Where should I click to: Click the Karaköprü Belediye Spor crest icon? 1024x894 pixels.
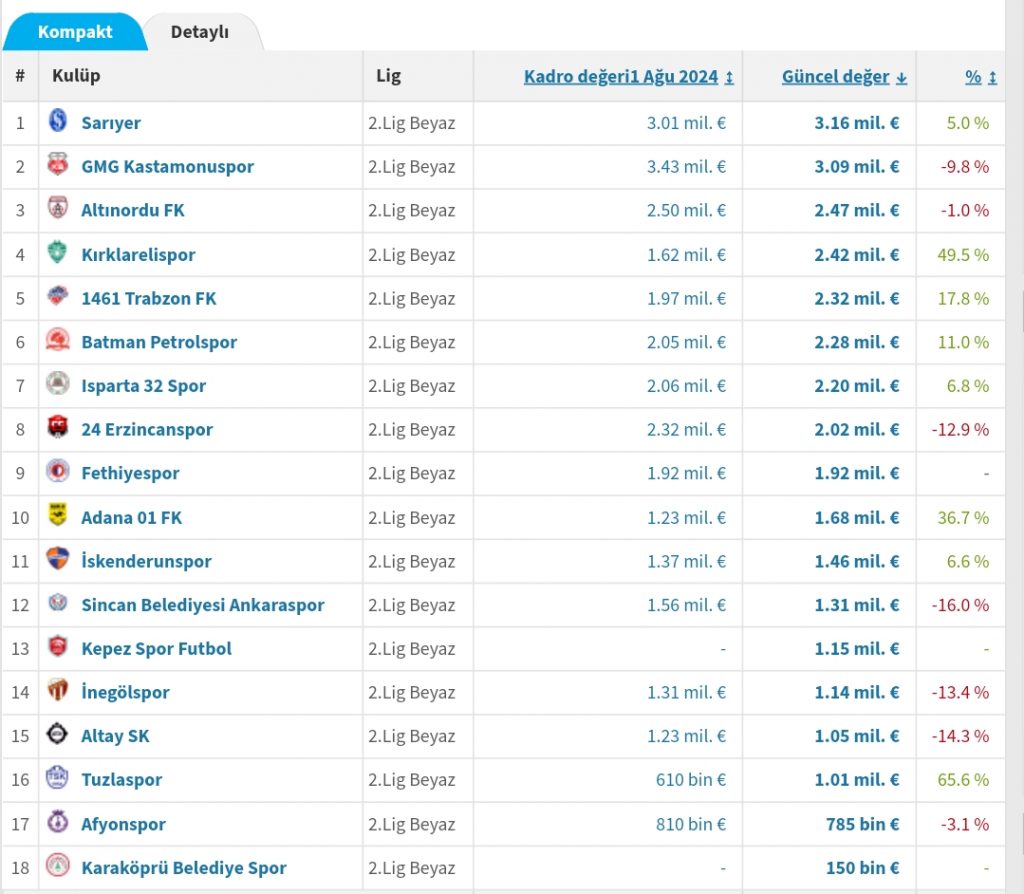tap(58, 865)
